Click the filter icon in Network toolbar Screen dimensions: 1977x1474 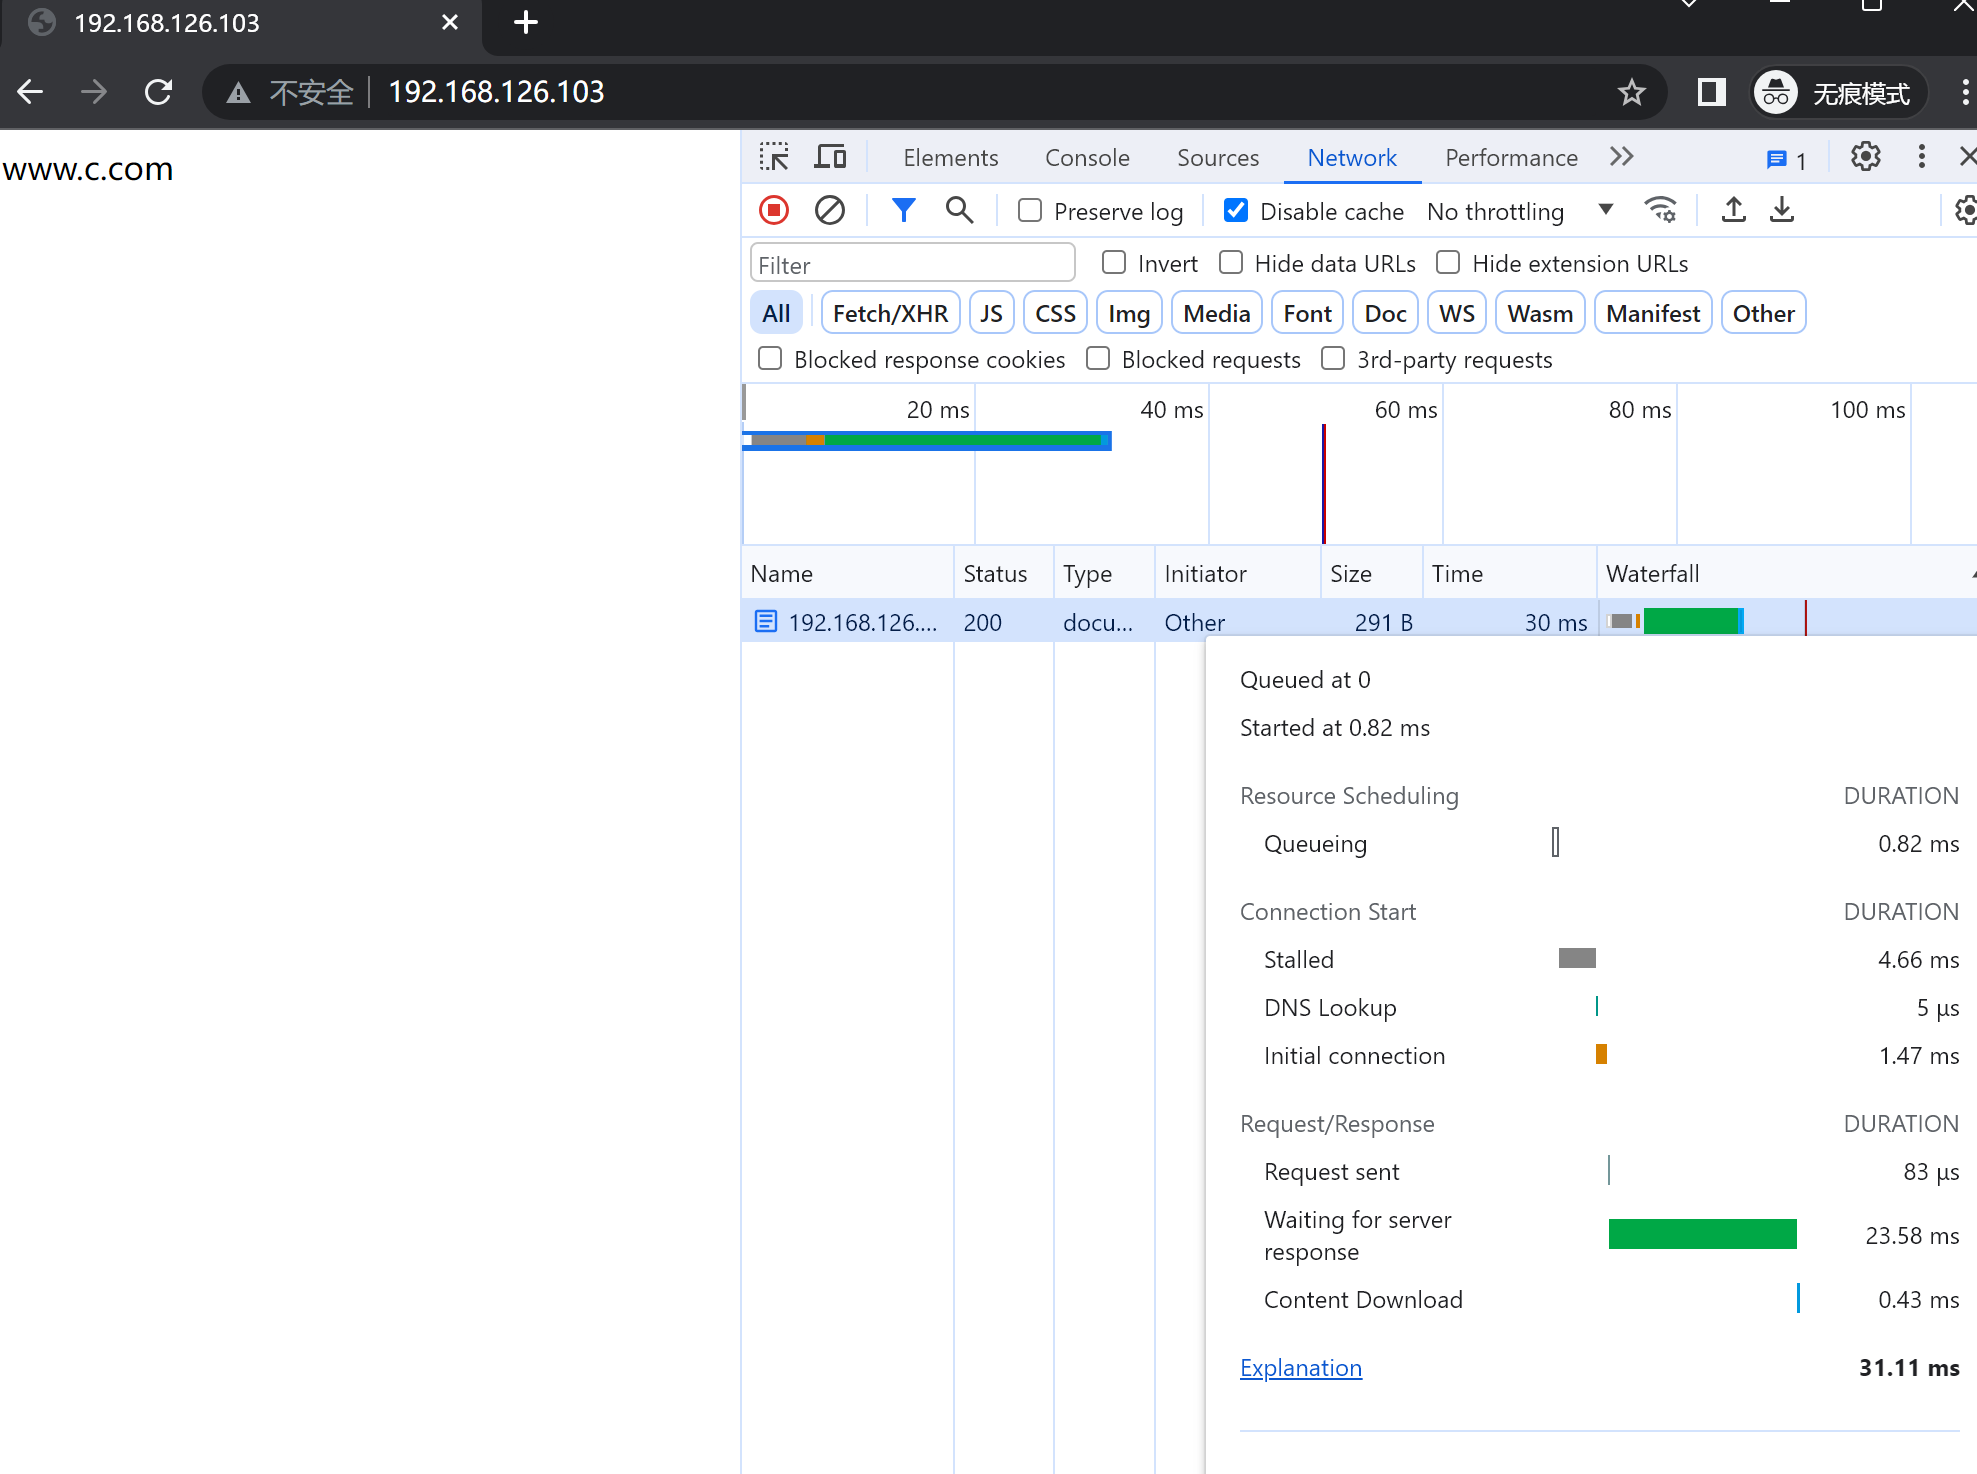pyautogui.click(x=903, y=211)
